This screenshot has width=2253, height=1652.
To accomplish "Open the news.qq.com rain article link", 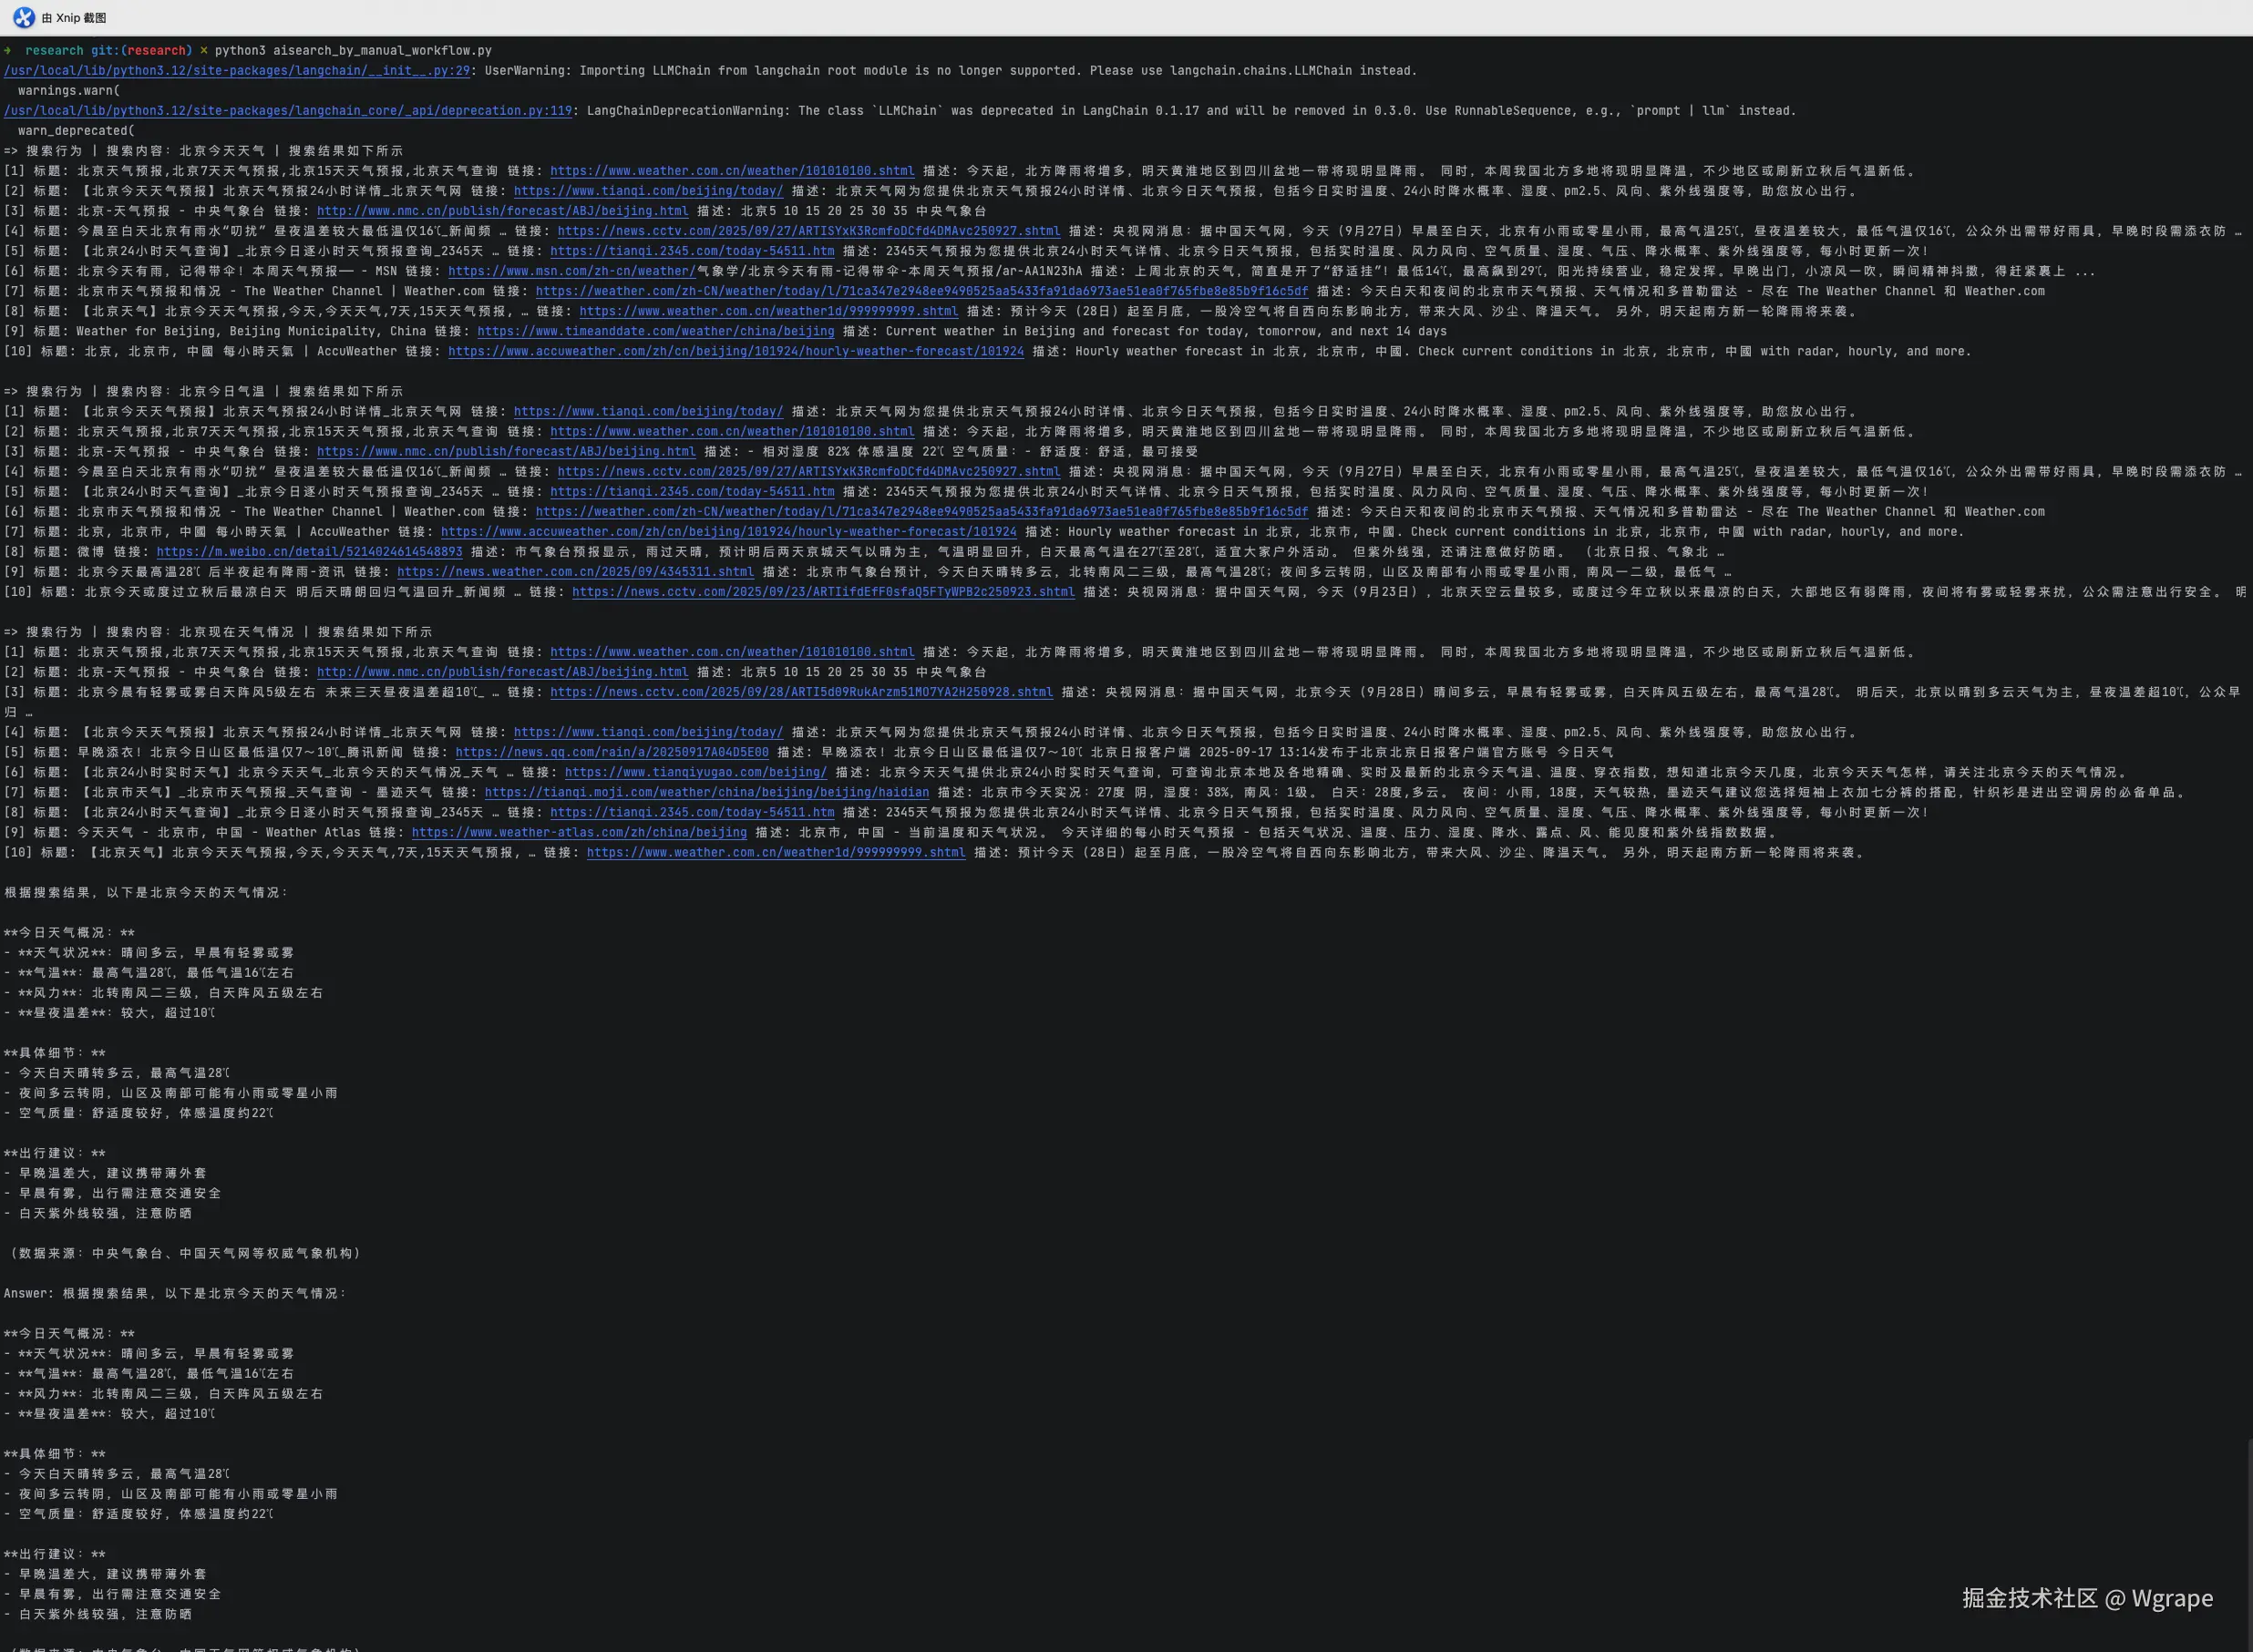I will [612, 752].
